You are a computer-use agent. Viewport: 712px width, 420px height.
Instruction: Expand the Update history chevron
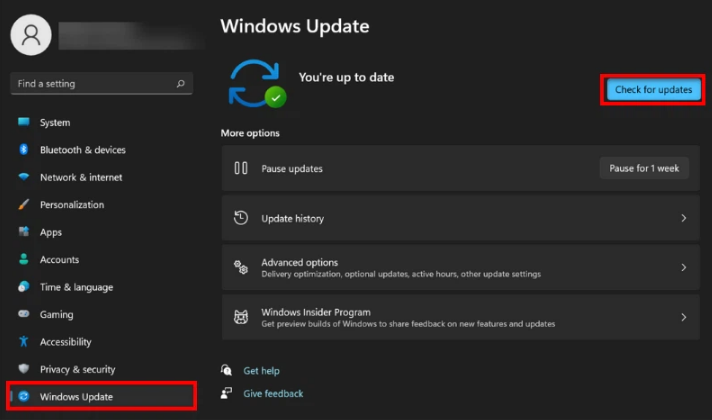coord(683,218)
